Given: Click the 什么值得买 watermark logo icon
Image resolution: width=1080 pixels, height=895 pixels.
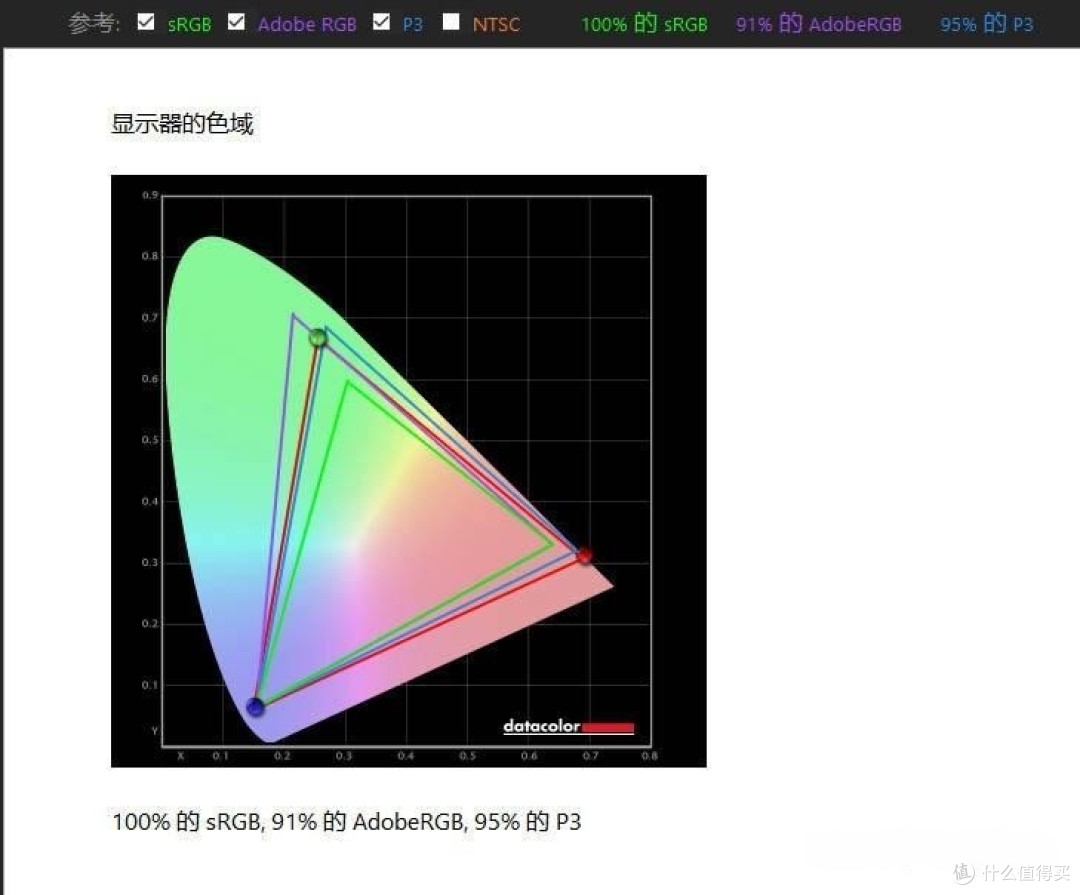Looking at the screenshot, I should point(963,873).
